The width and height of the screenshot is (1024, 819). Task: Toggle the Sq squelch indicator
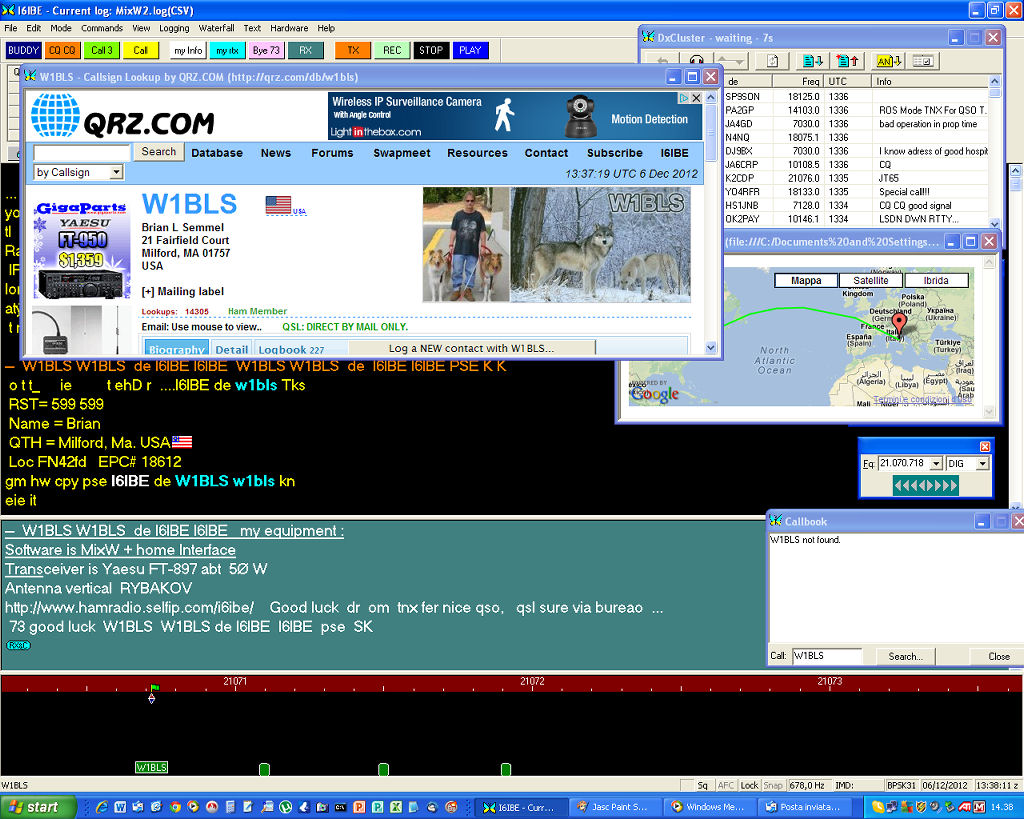pos(702,786)
